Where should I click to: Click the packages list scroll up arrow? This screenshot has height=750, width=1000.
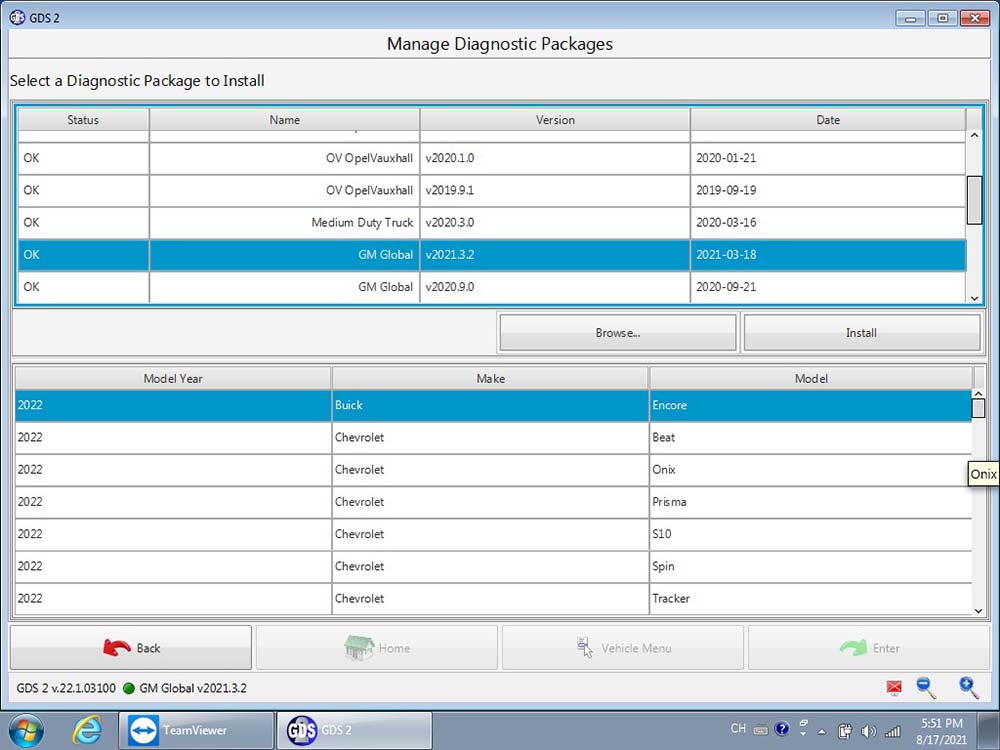pos(974,135)
